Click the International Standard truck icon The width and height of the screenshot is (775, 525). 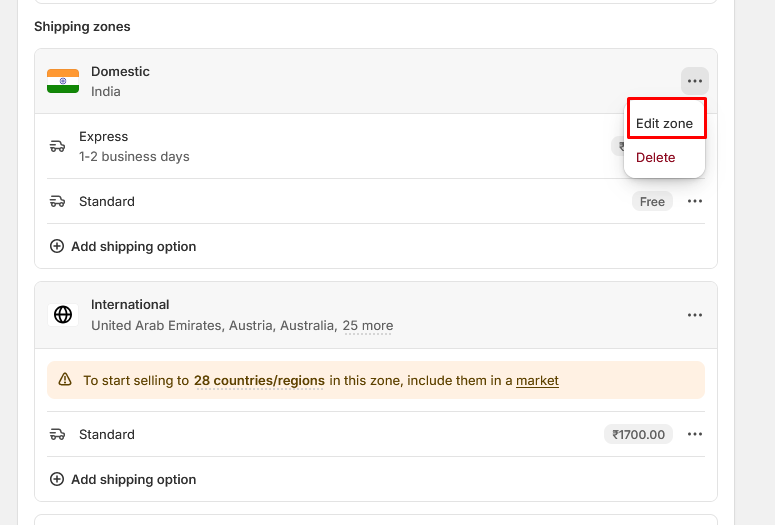pyautogui.click(x=57, y=435)
